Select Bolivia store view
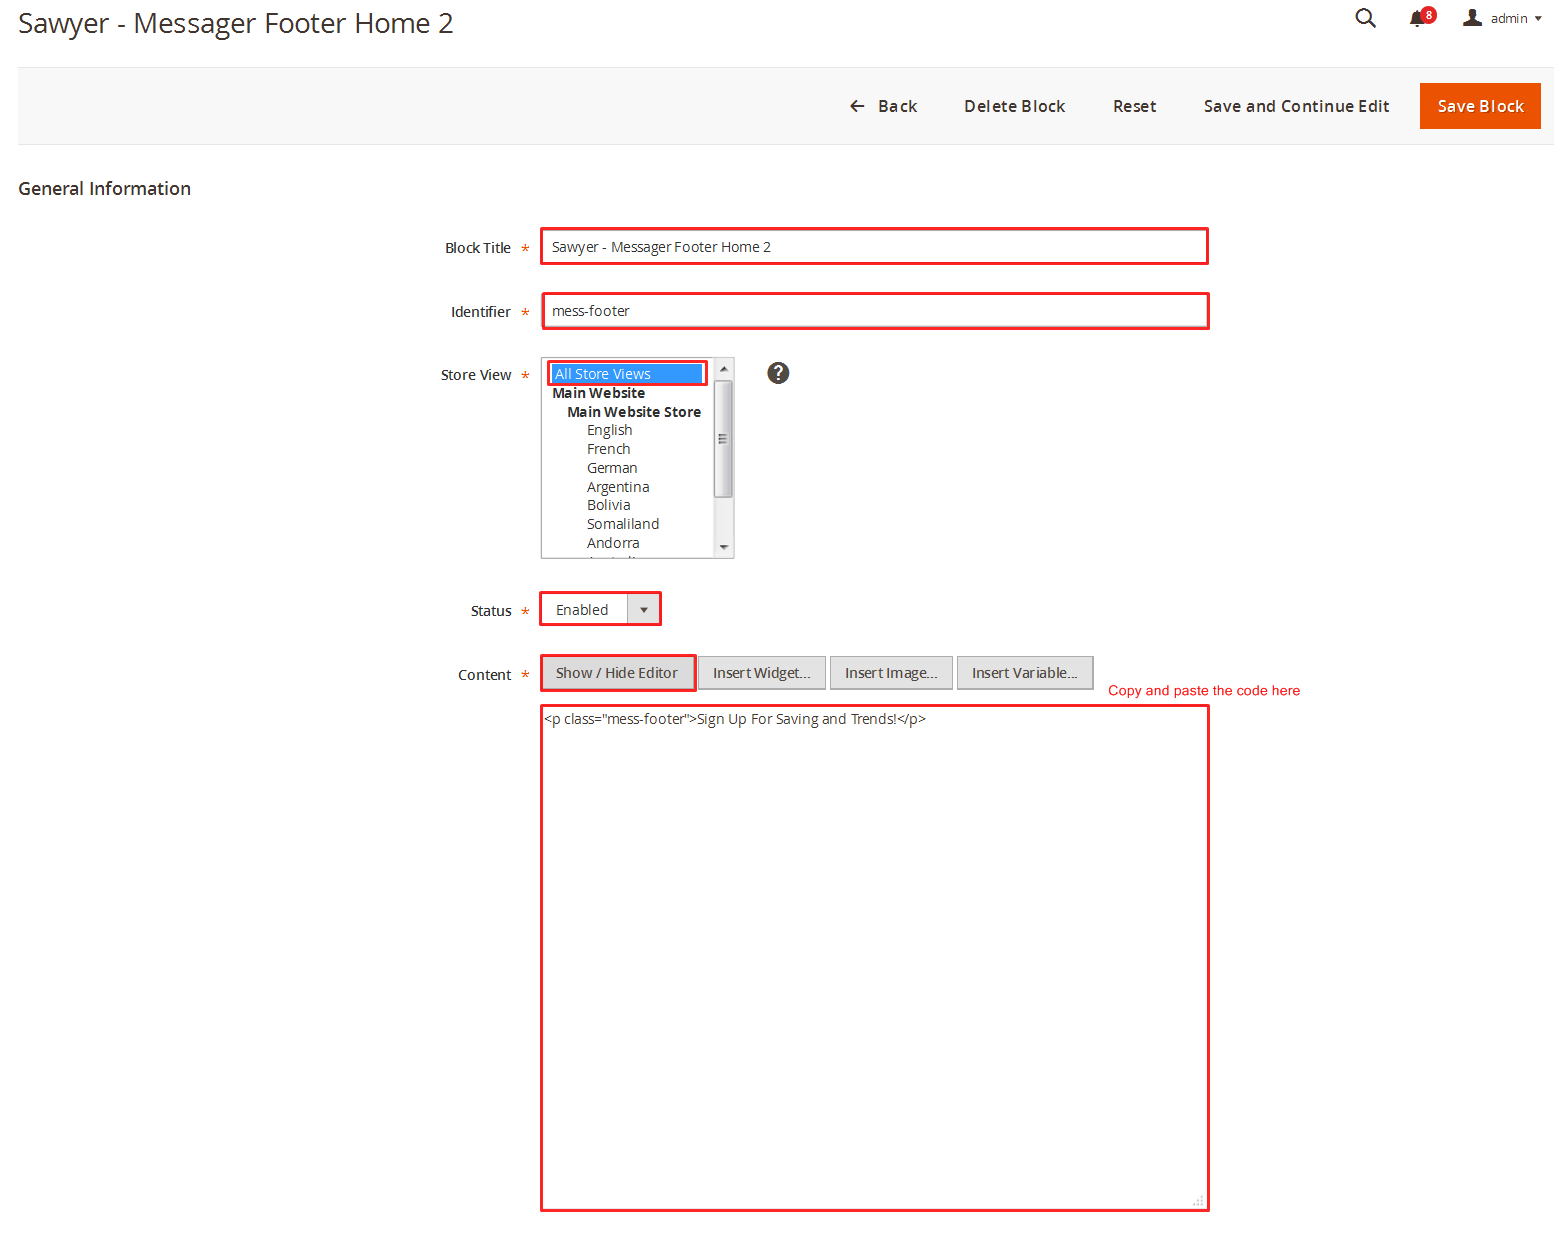This screenshot has width=1554, height=1257. (x=608, y=505)
